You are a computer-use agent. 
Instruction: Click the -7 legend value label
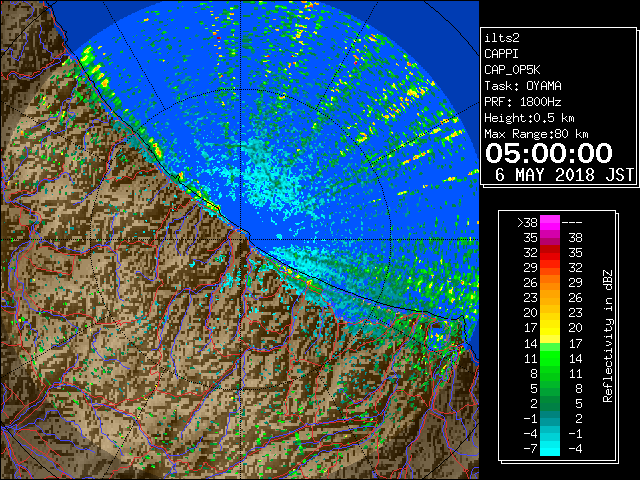click(x=530, y=448)
